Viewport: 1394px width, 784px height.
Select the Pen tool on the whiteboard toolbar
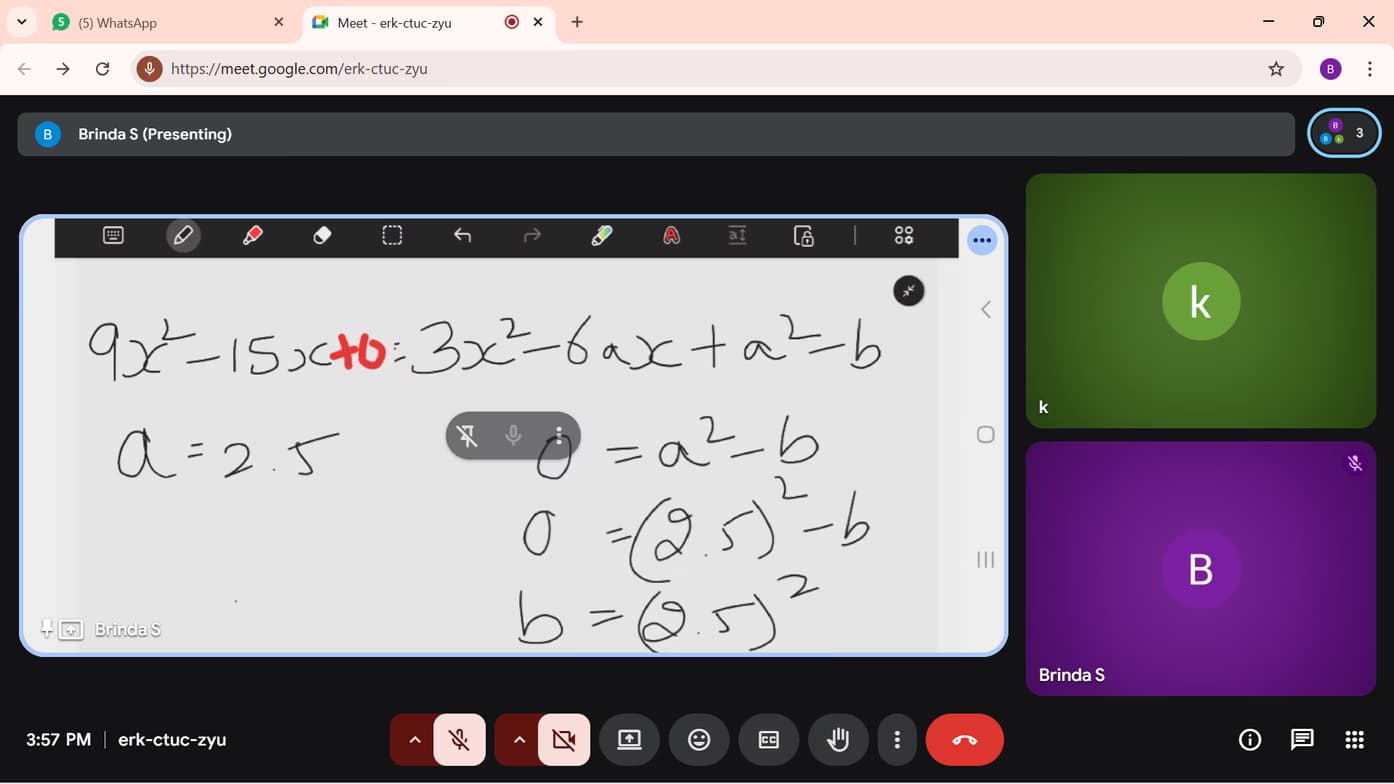click(183, 235)
